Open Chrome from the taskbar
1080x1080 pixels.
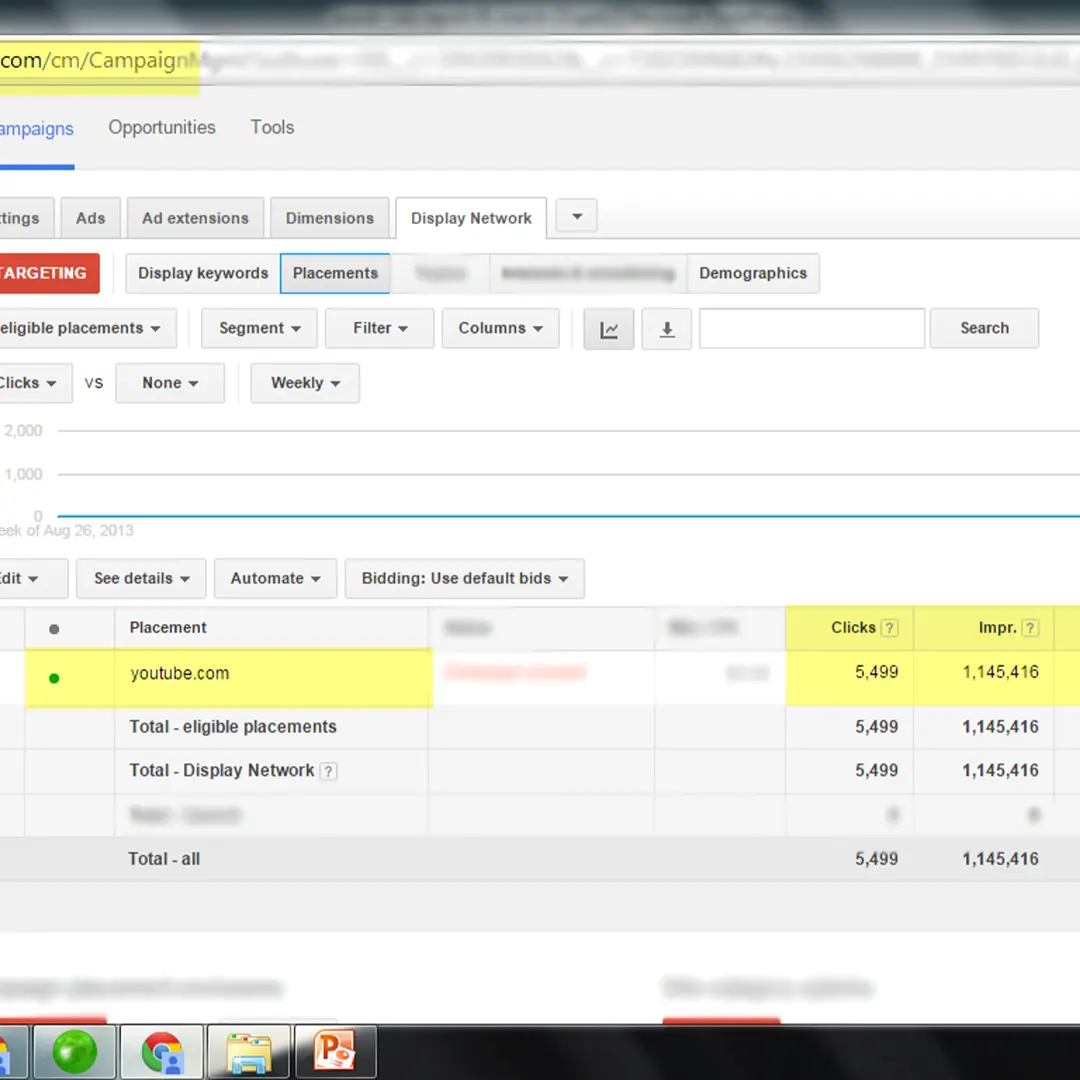tap(162, 1052)
